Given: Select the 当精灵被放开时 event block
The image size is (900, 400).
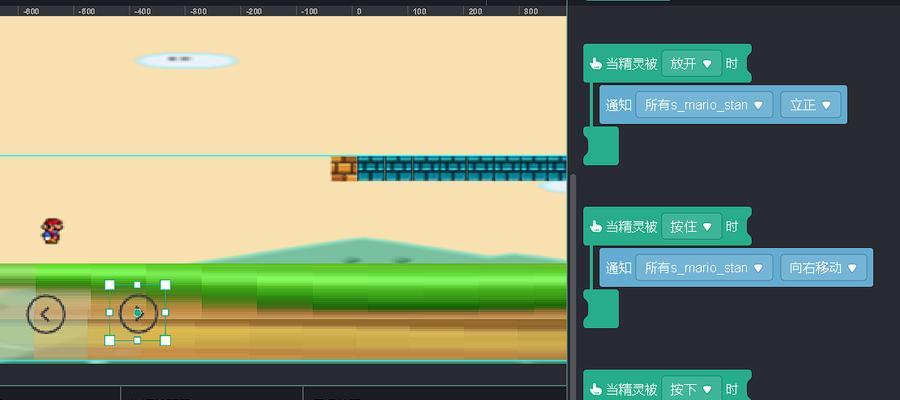Looking at the screenshot, I should 667,63.
